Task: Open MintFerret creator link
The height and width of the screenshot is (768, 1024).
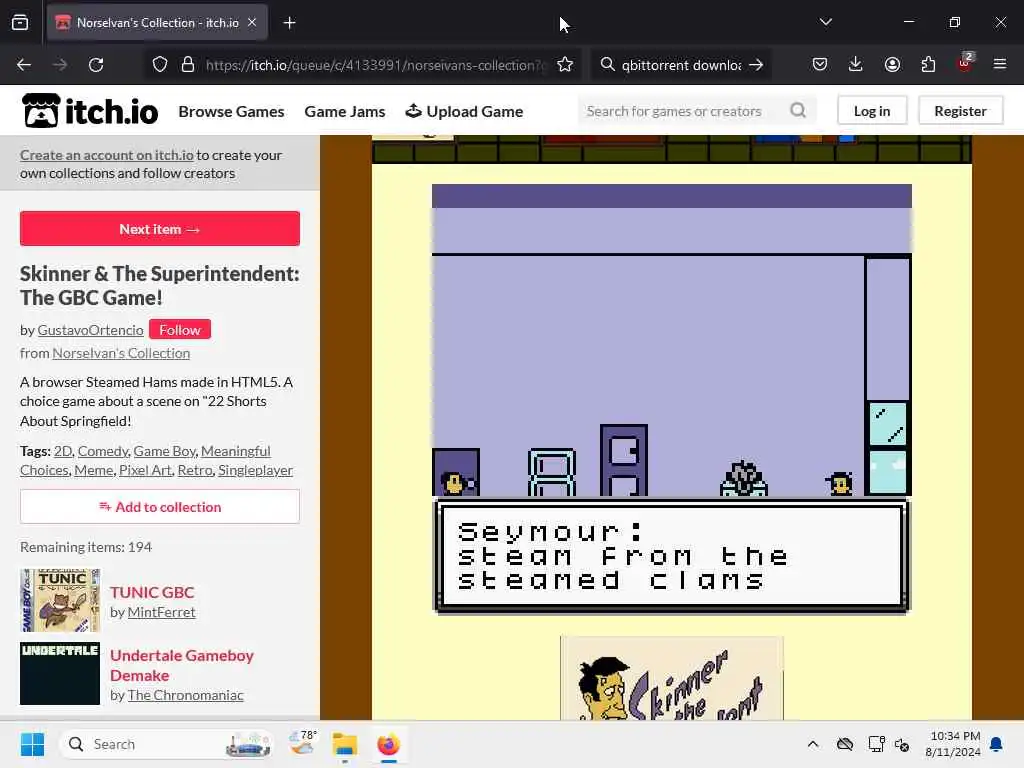Action: pos(161,613)
